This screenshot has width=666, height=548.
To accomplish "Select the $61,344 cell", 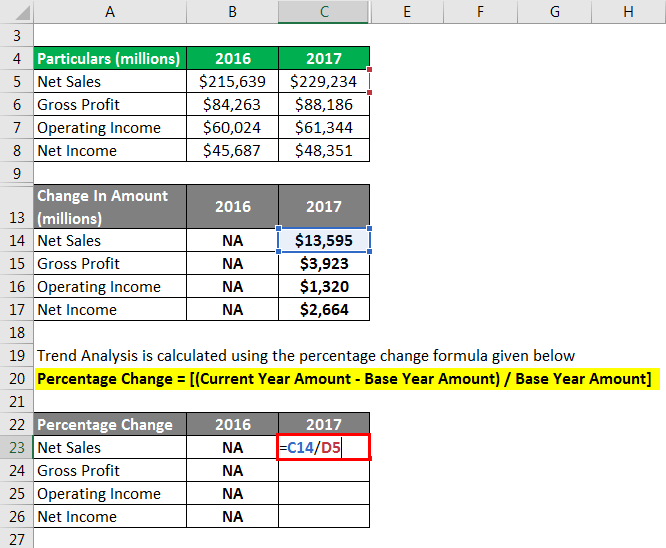I will (324, 127).
